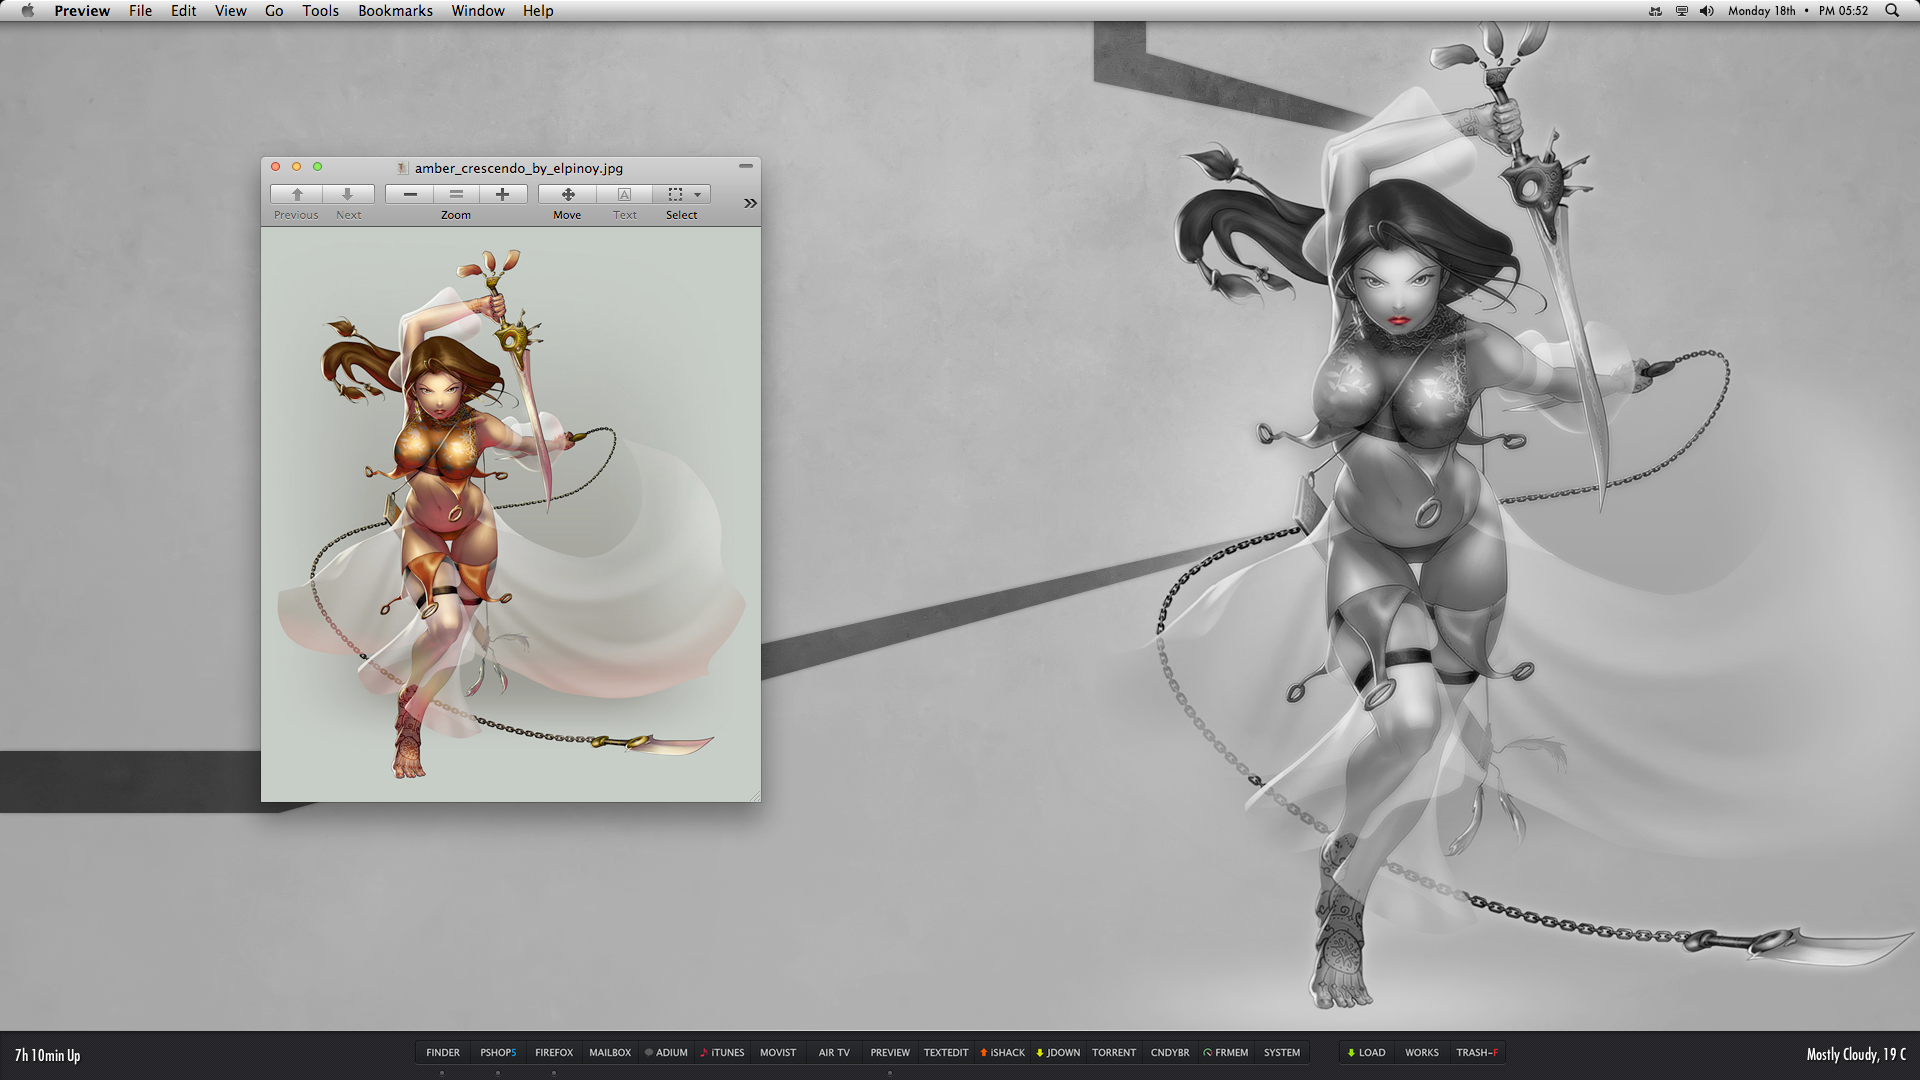Open the Go menu
This screenshot has height=1080, width=1920.
274,10
